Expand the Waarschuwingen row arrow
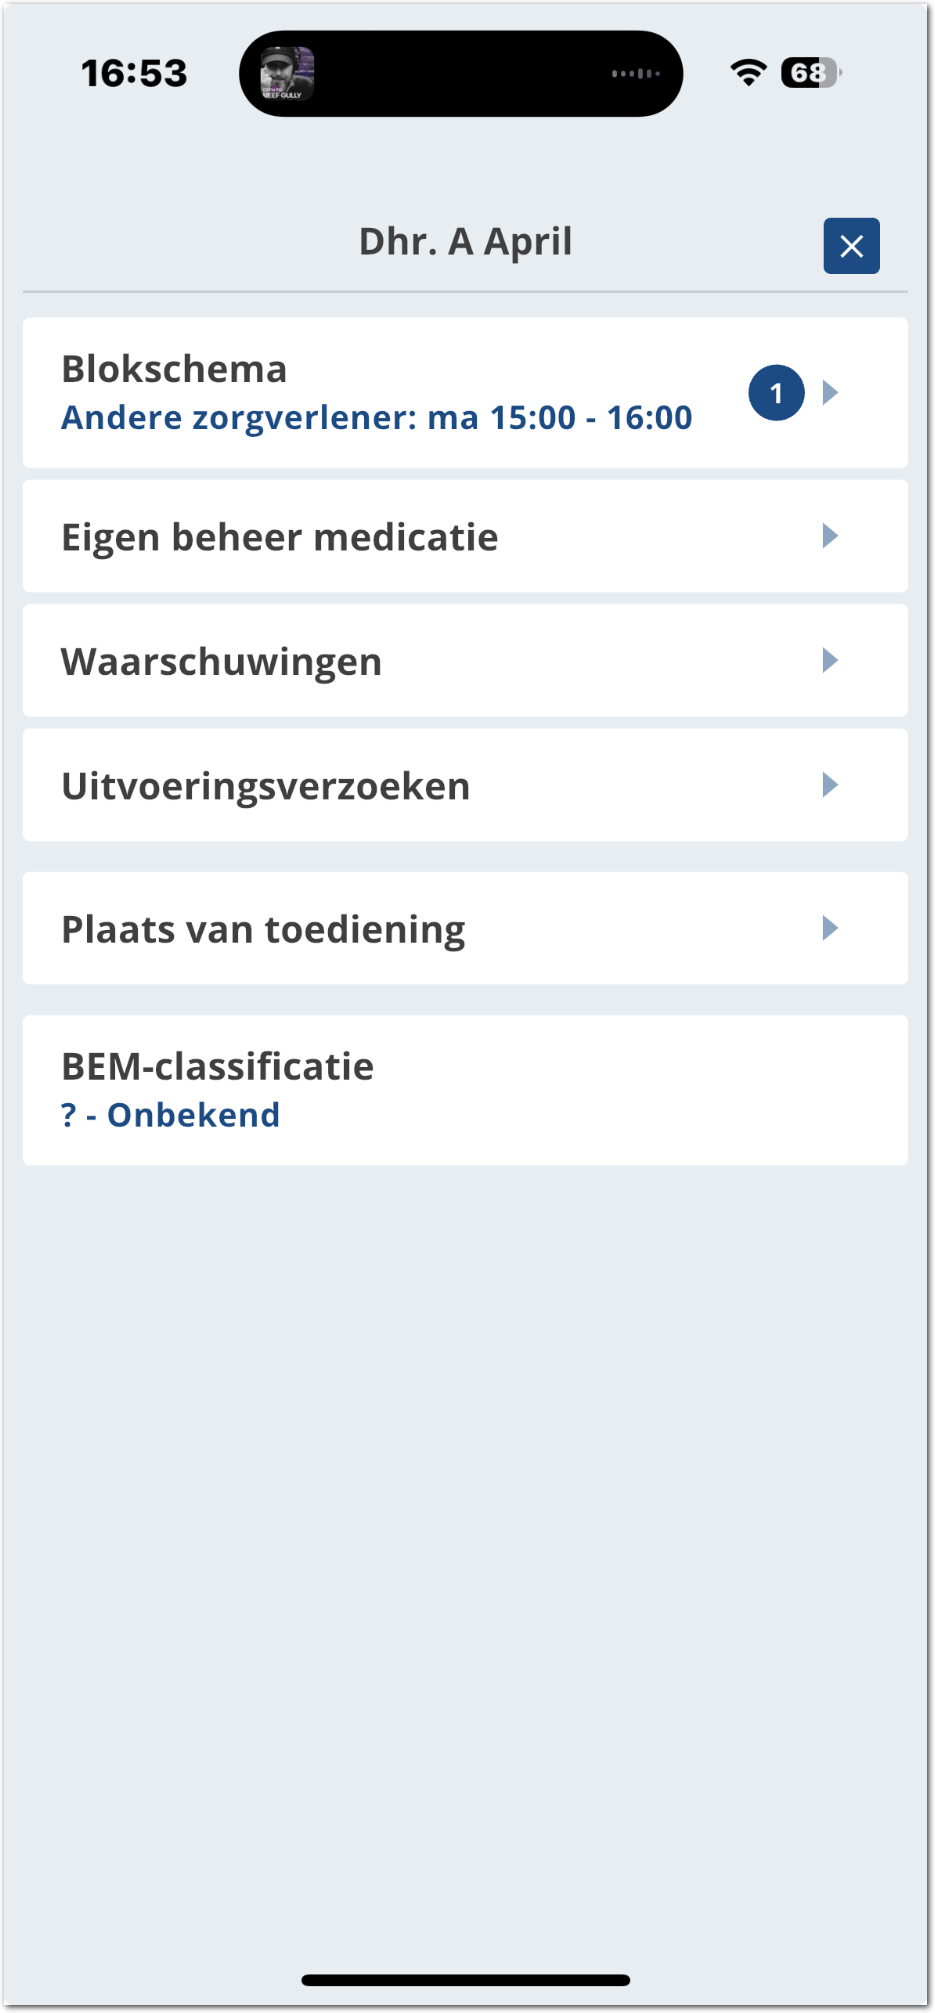 (x=830, y=660)
